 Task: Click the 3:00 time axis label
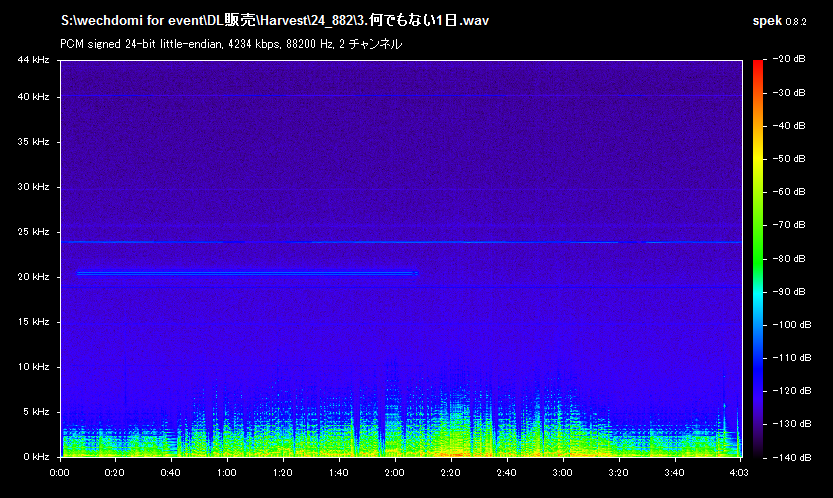(562, 472)
